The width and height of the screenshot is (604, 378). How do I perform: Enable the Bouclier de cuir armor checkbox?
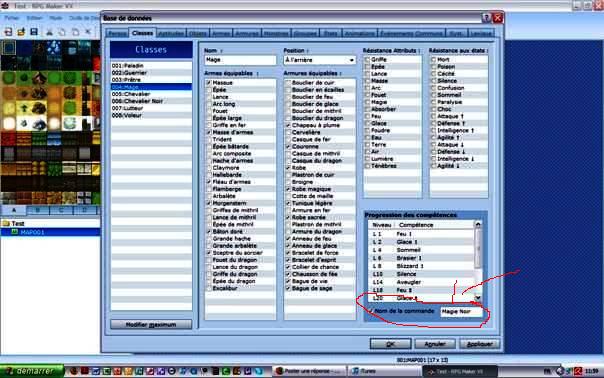pos(288,83)
